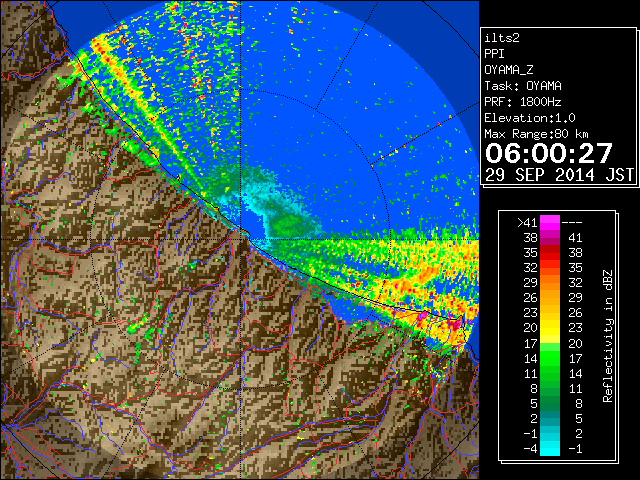Screen dimensions: 640x480
Task: Pick the cyan -4 to -1 dBZ legend swatch
Action: point(550,449)
